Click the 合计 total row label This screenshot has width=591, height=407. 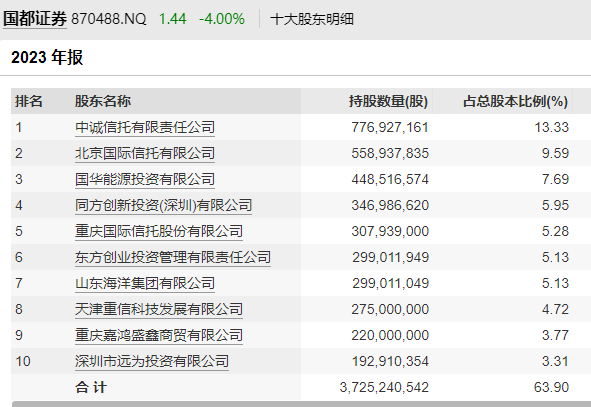tap(91, 387)
